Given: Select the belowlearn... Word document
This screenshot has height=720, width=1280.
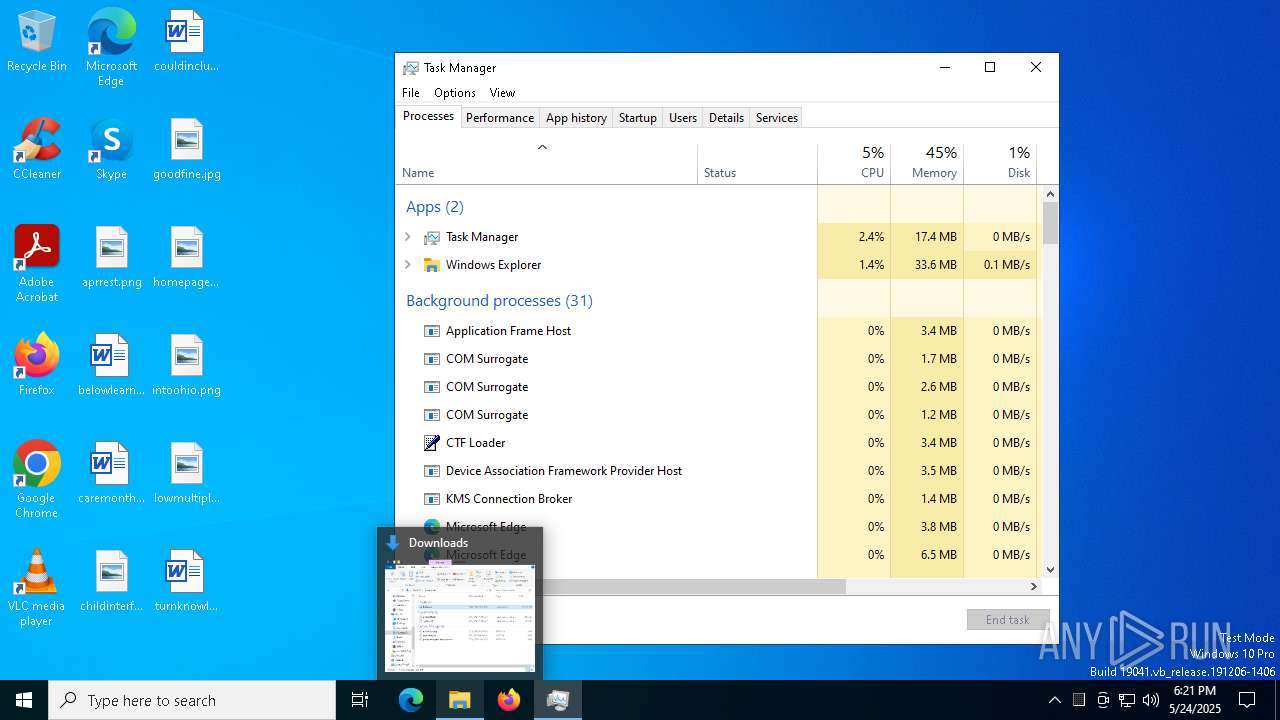Looking at the screenshot, I should pyautogui.click(x=111, y=365).
